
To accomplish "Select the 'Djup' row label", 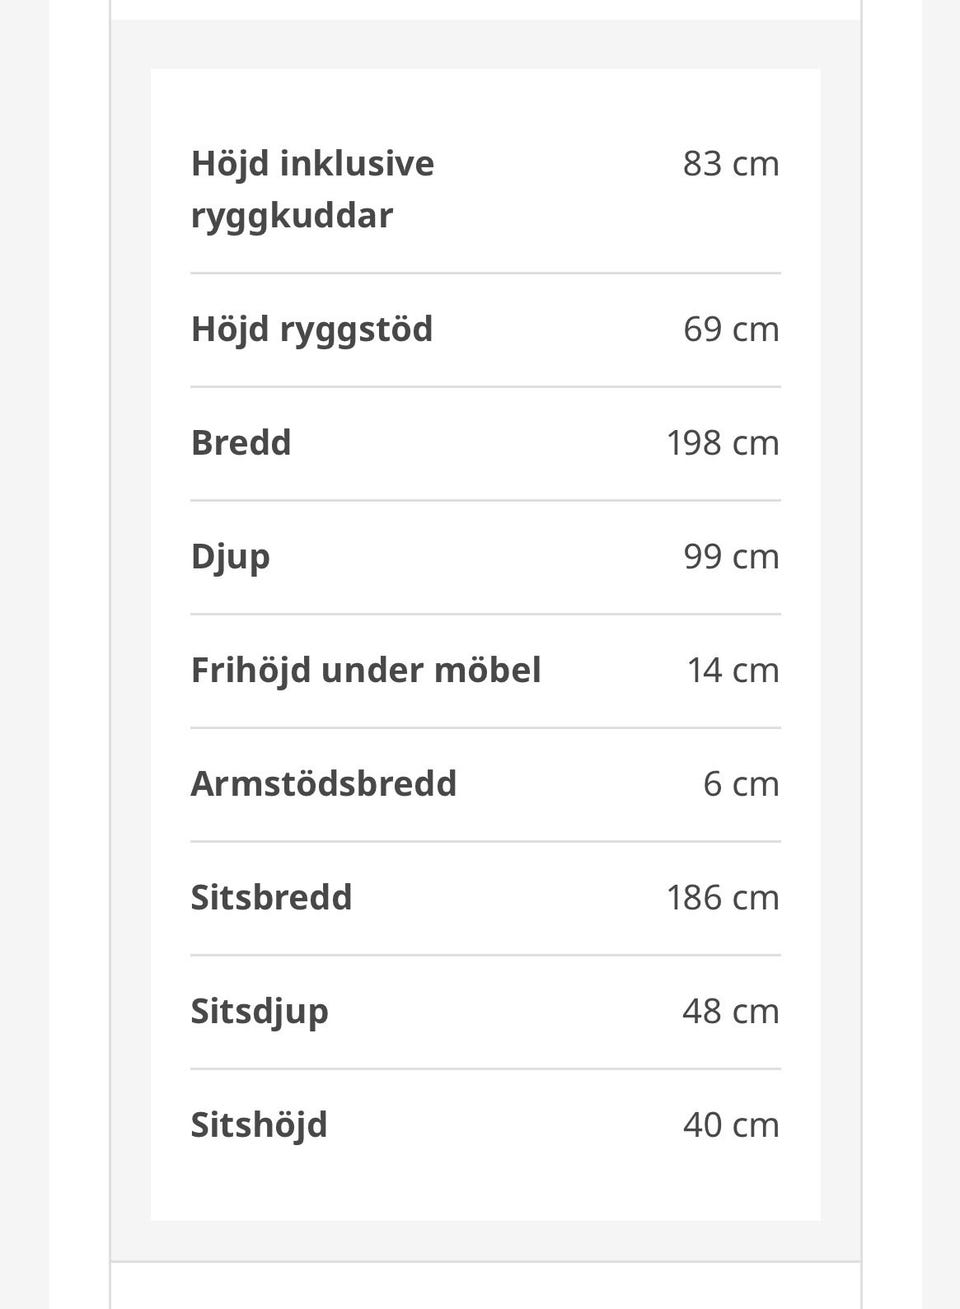I will click(230, 557).
